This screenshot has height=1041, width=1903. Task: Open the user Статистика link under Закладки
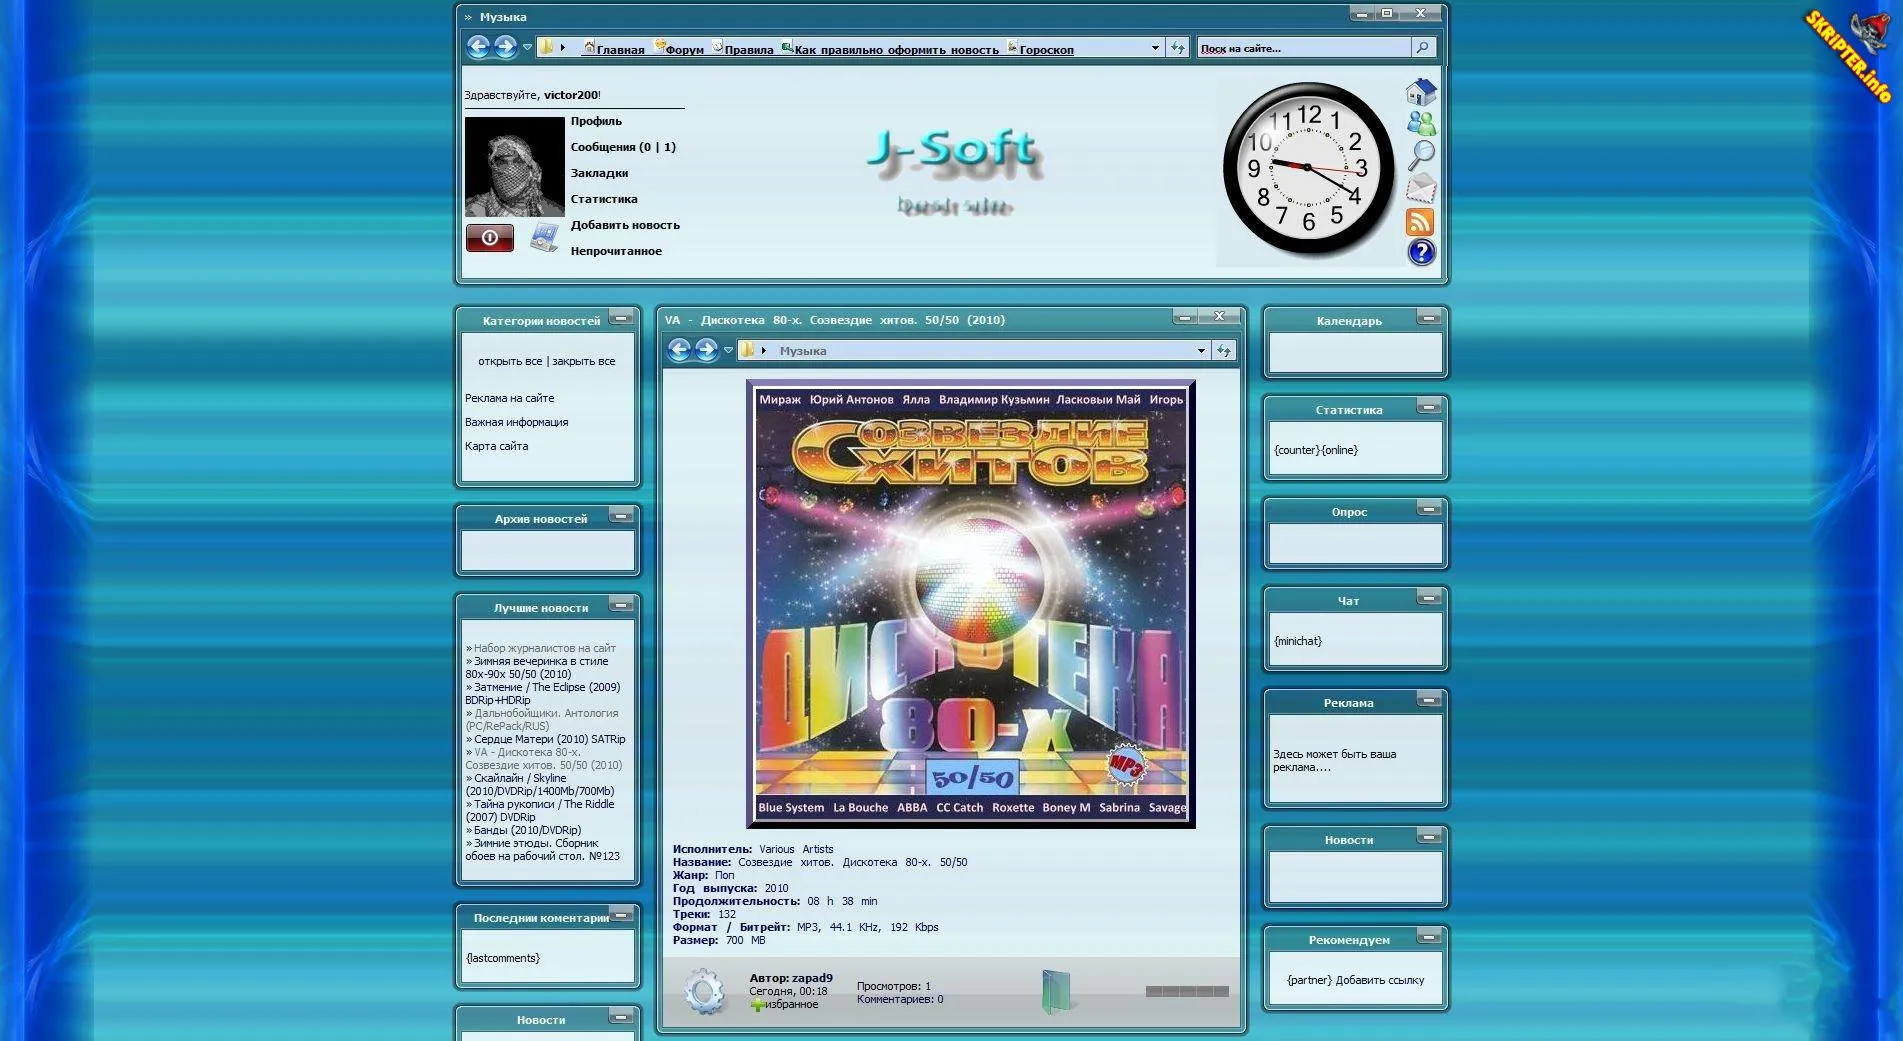click(604, 199)
